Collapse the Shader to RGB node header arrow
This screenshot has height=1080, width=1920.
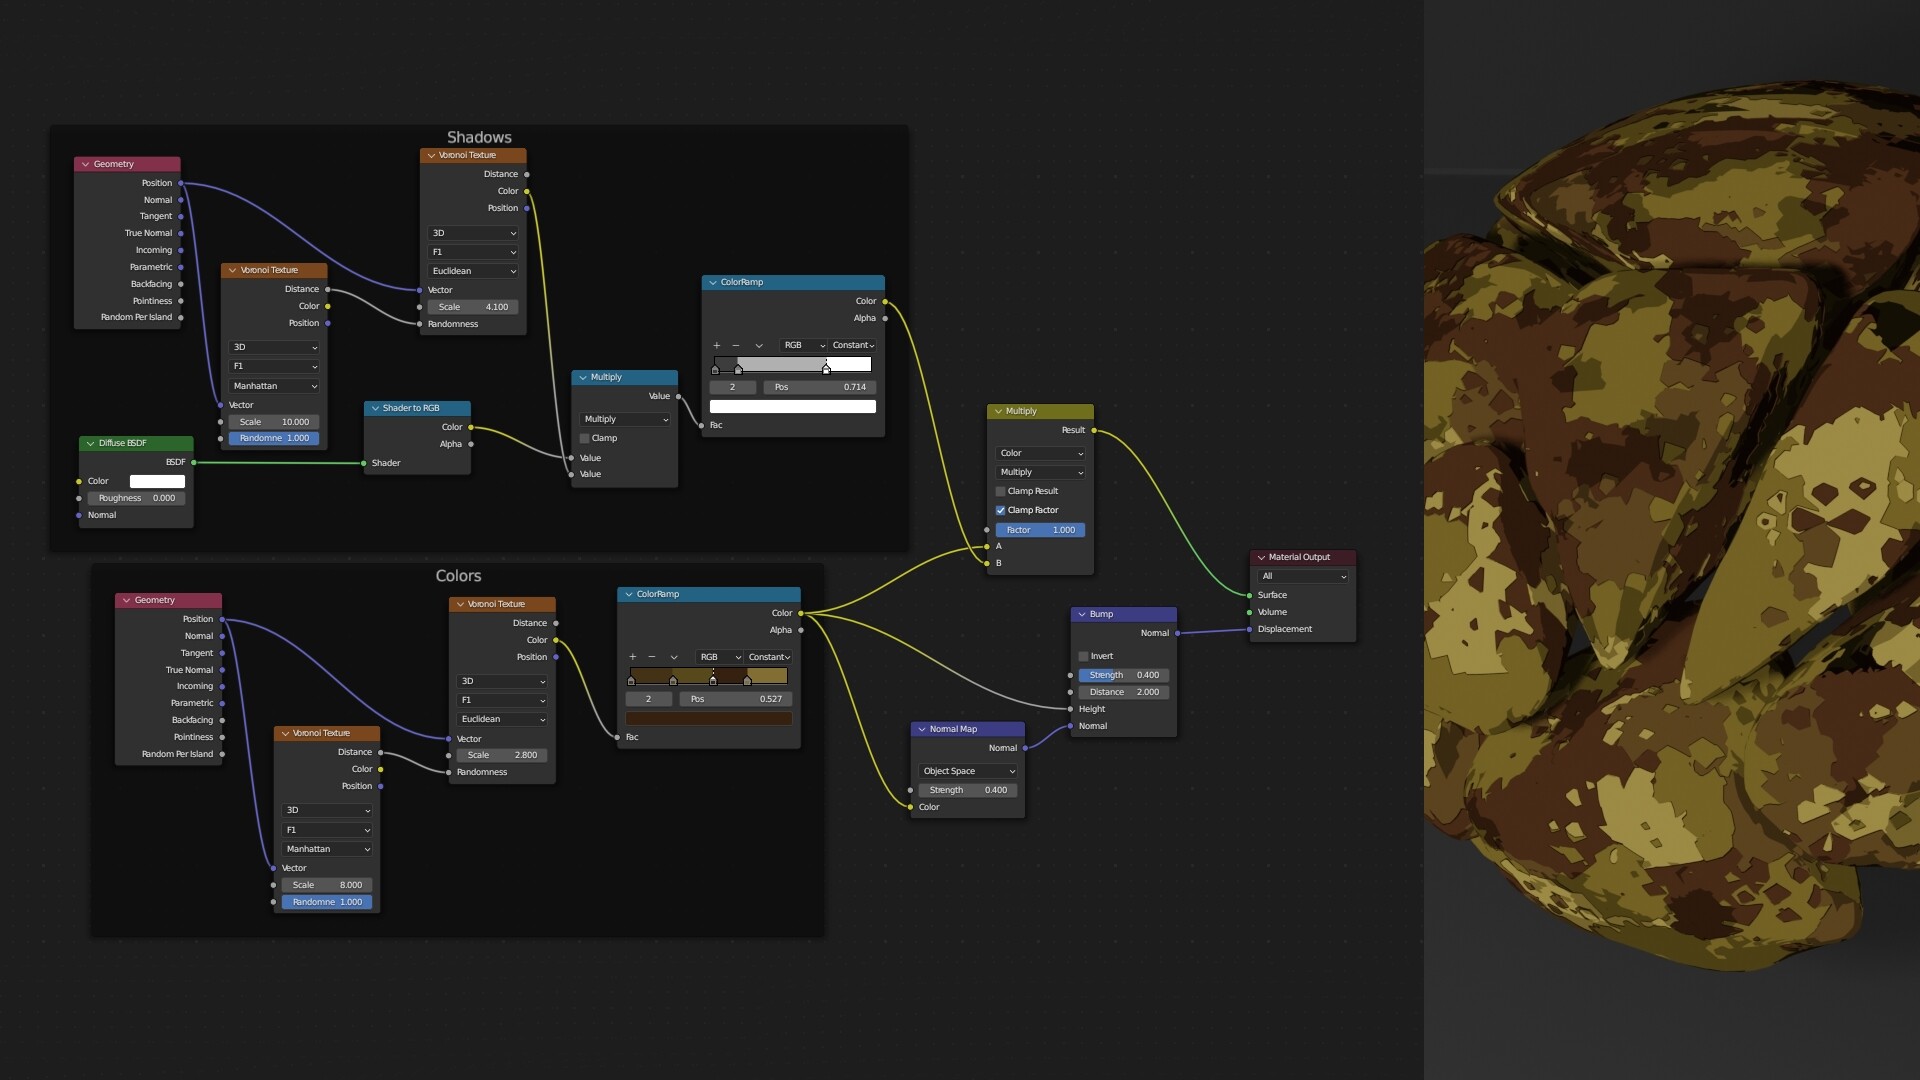(375, 409)
